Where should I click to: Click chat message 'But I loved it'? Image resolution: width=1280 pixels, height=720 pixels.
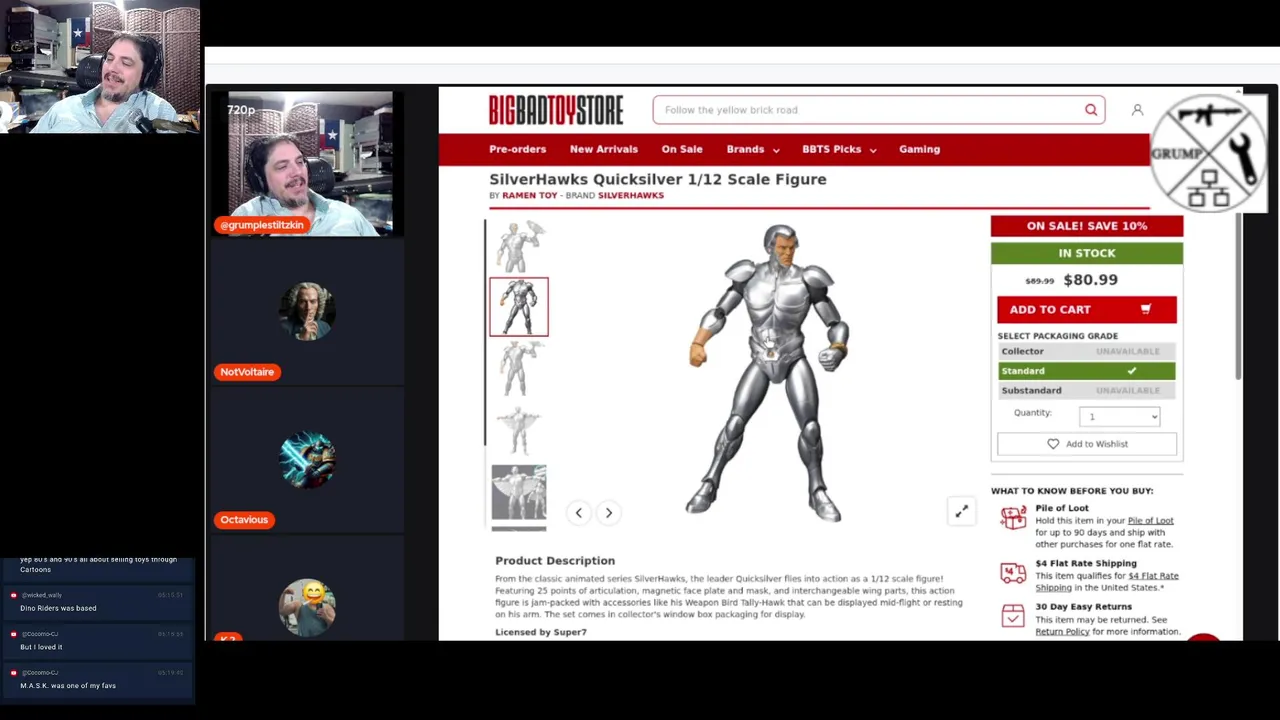41,647
